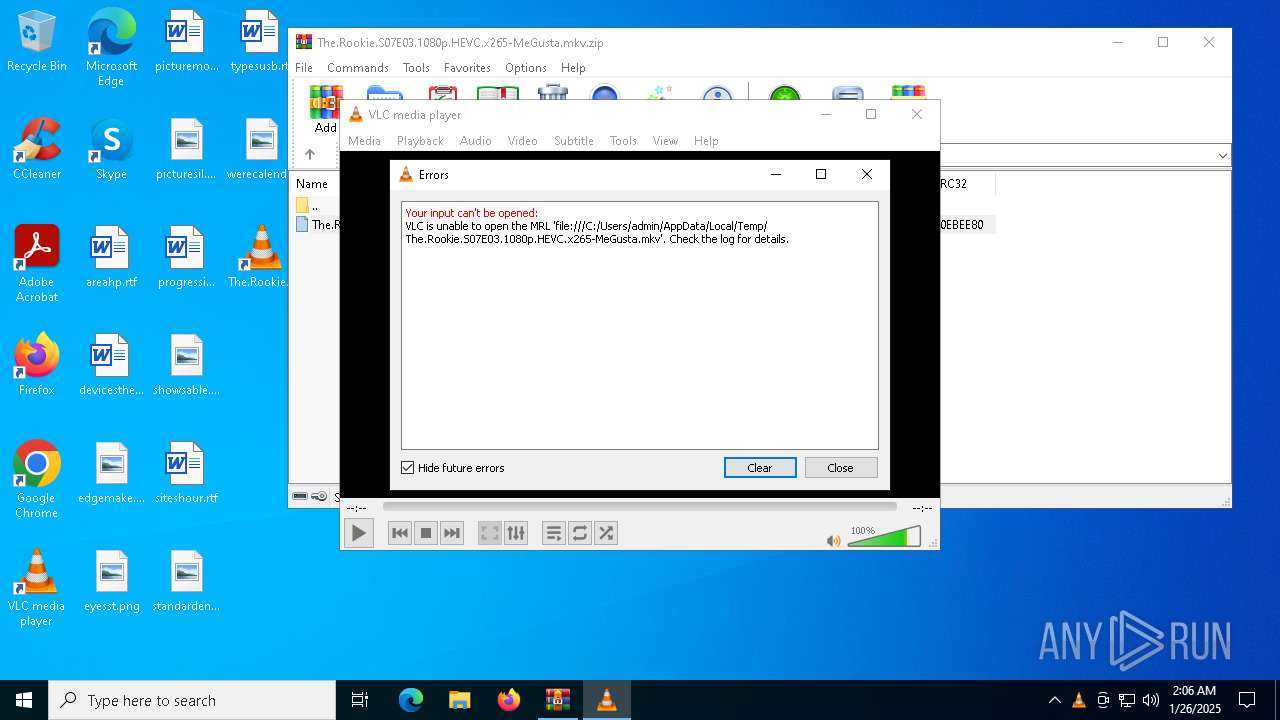
Task: Click the VLC stop playback button
Action: tap(426, 533)
